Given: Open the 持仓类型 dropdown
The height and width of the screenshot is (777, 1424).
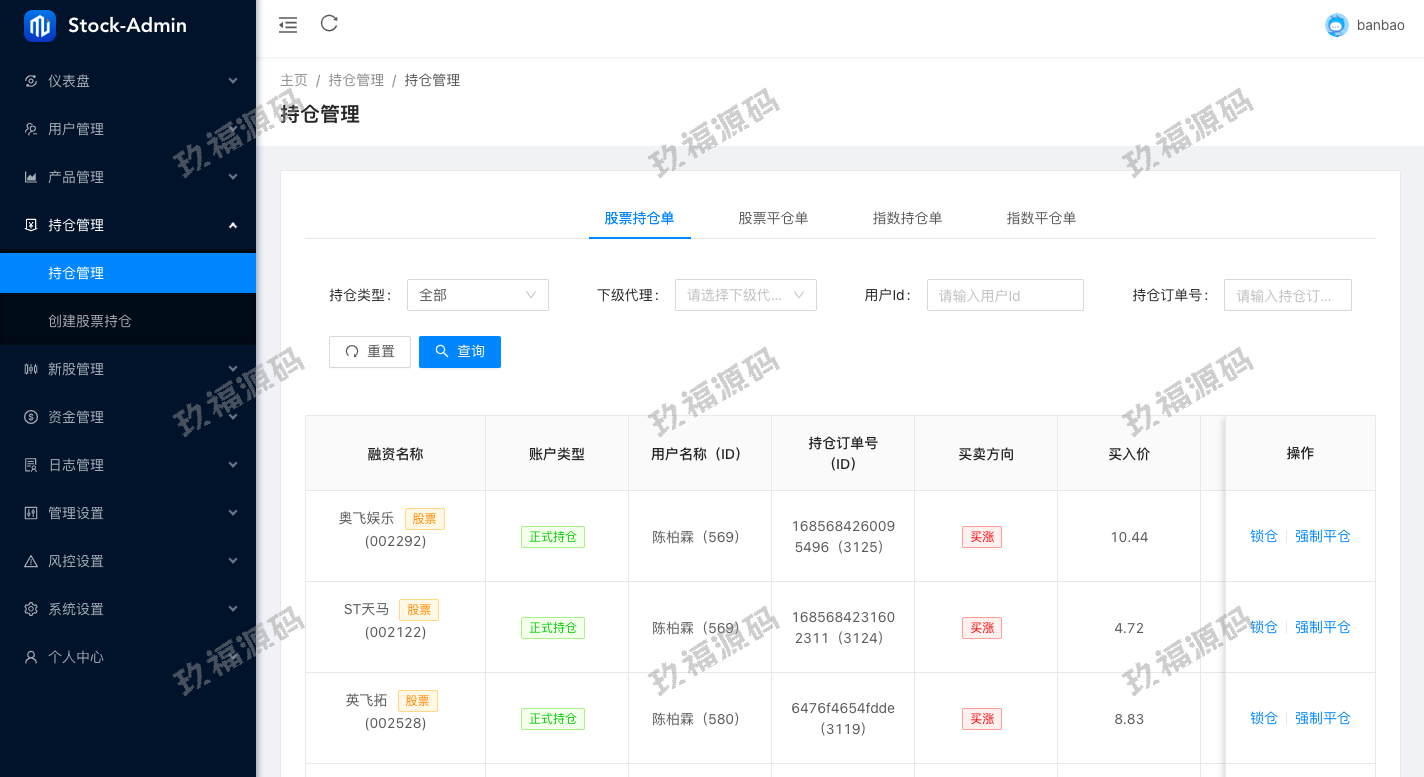Looking at the screenshot, I should [478, 295].
